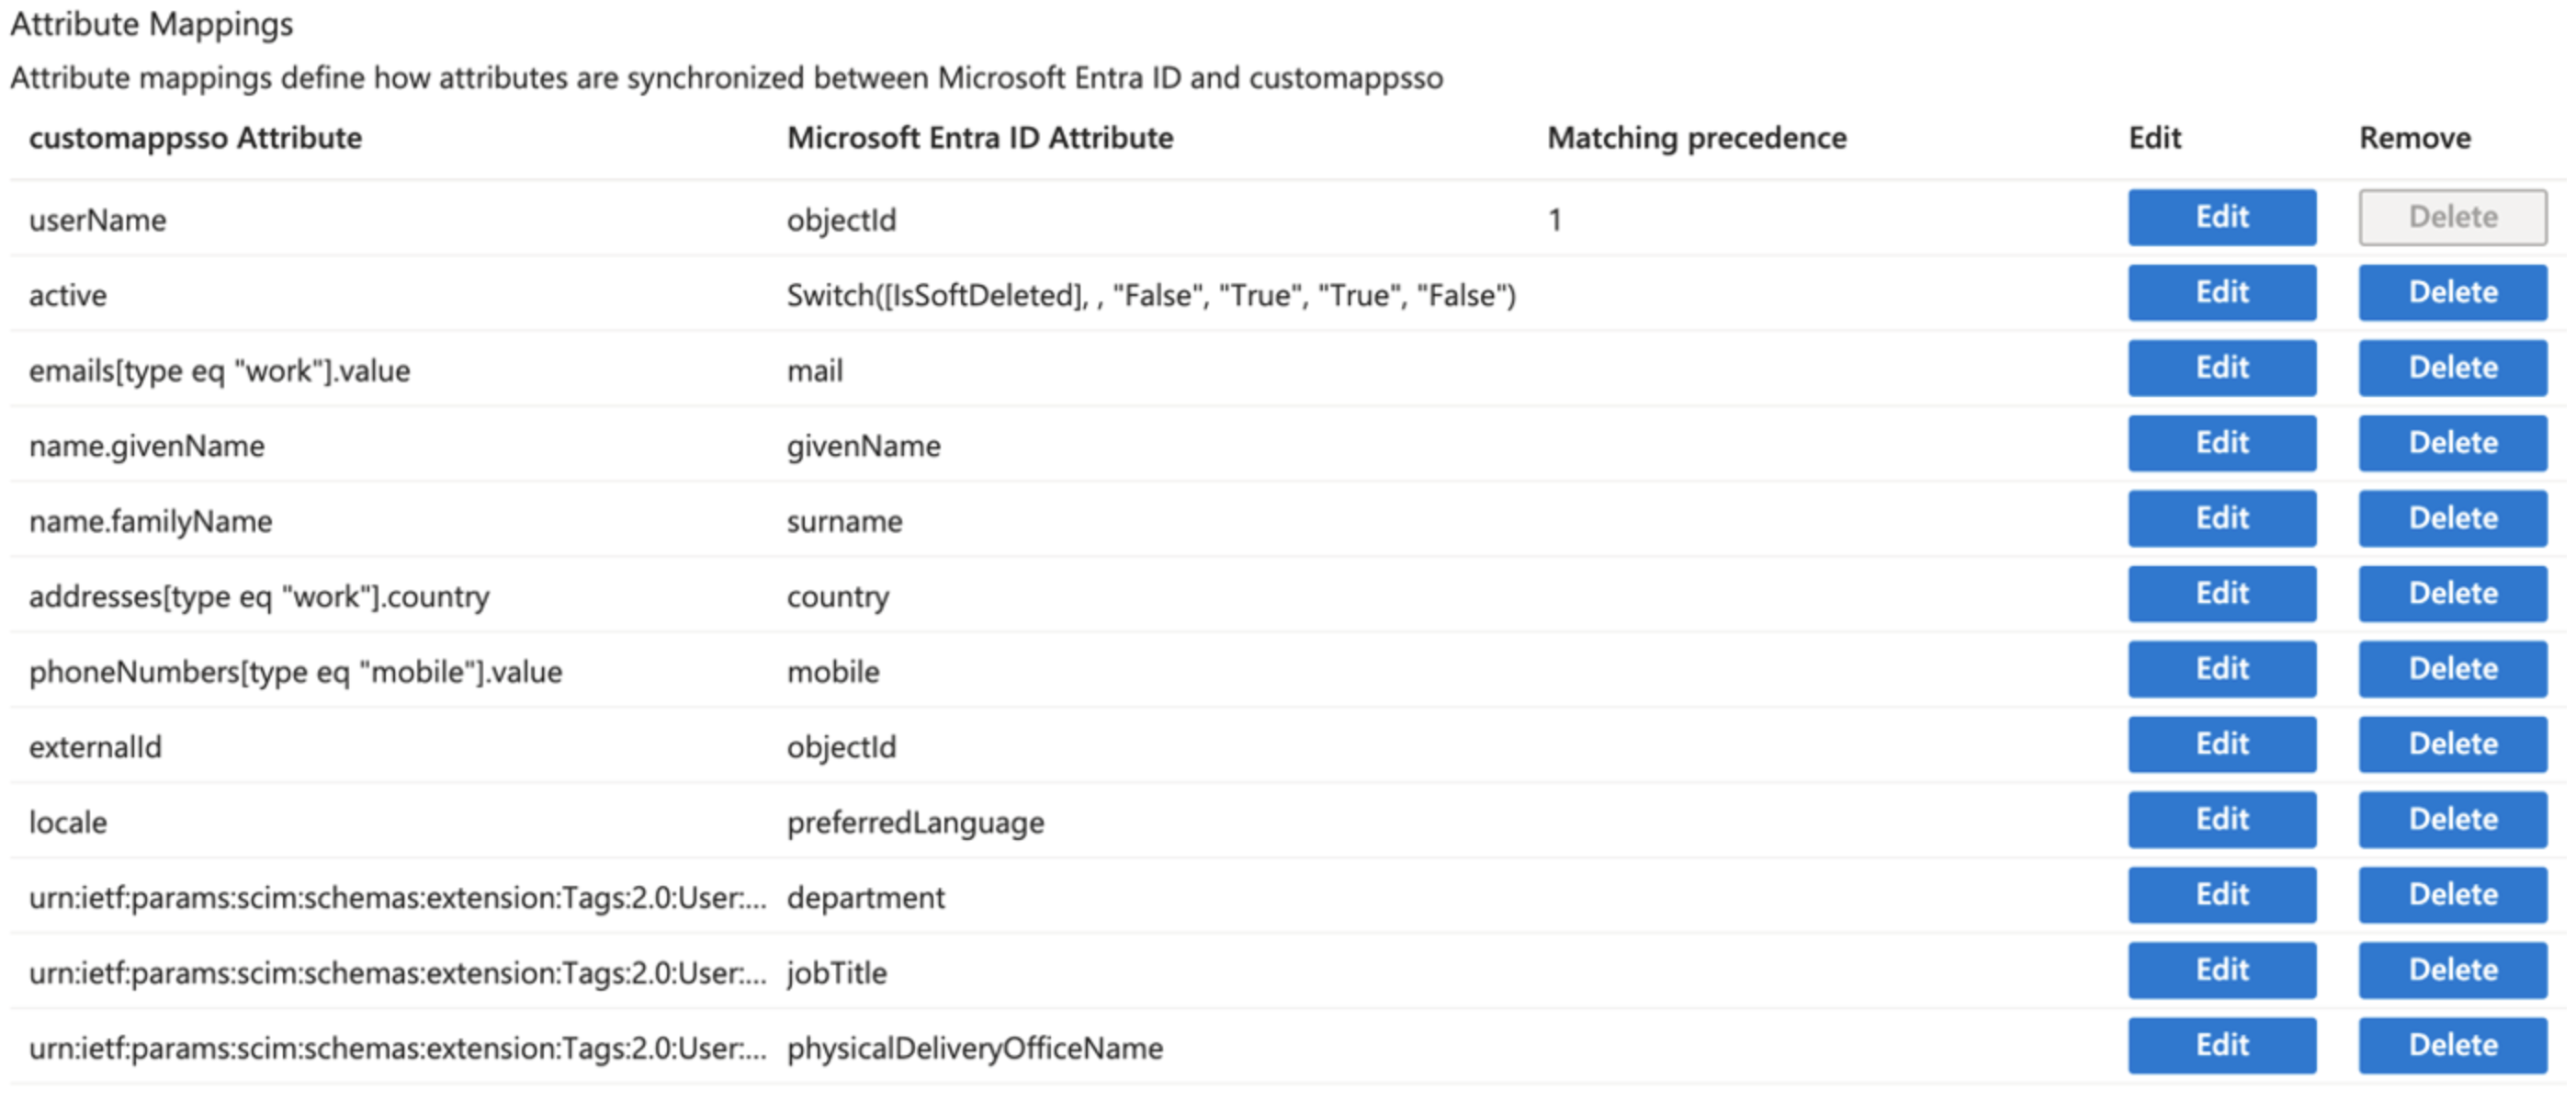Image resolution: width=2576 pixels, height=1112 pixels.
Task: Edit the locale mapping
Action: (x=2222, y=820)
